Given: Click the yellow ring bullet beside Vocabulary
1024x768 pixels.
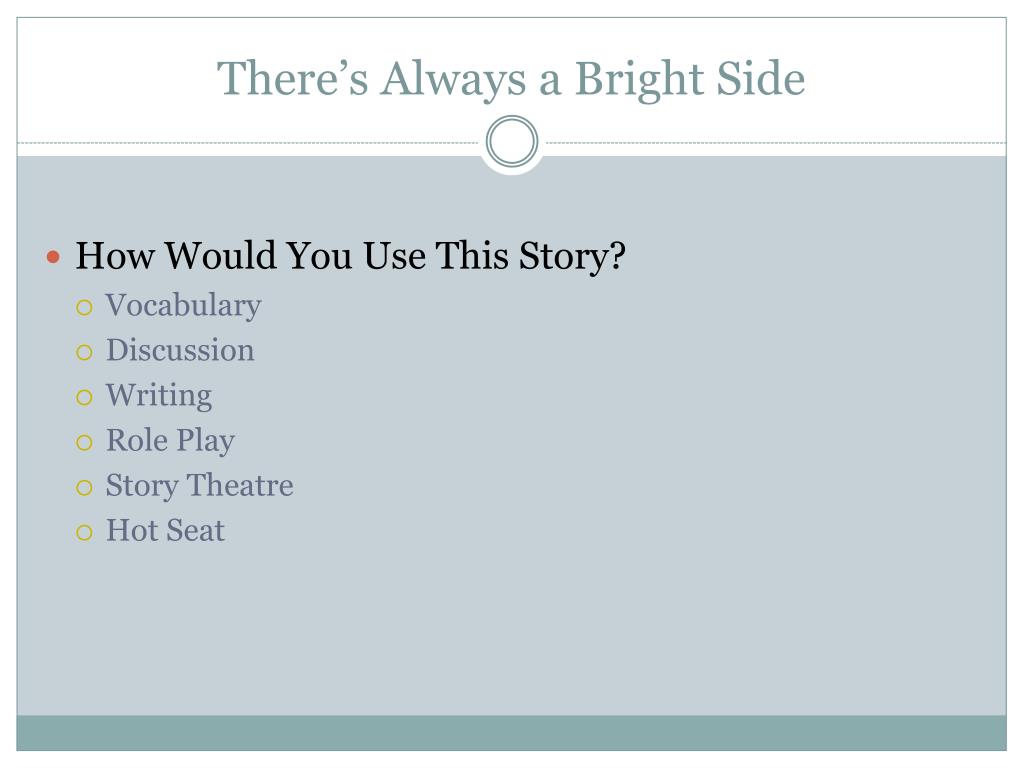Looking at the screenshot, I should click(x=84, y=307).
